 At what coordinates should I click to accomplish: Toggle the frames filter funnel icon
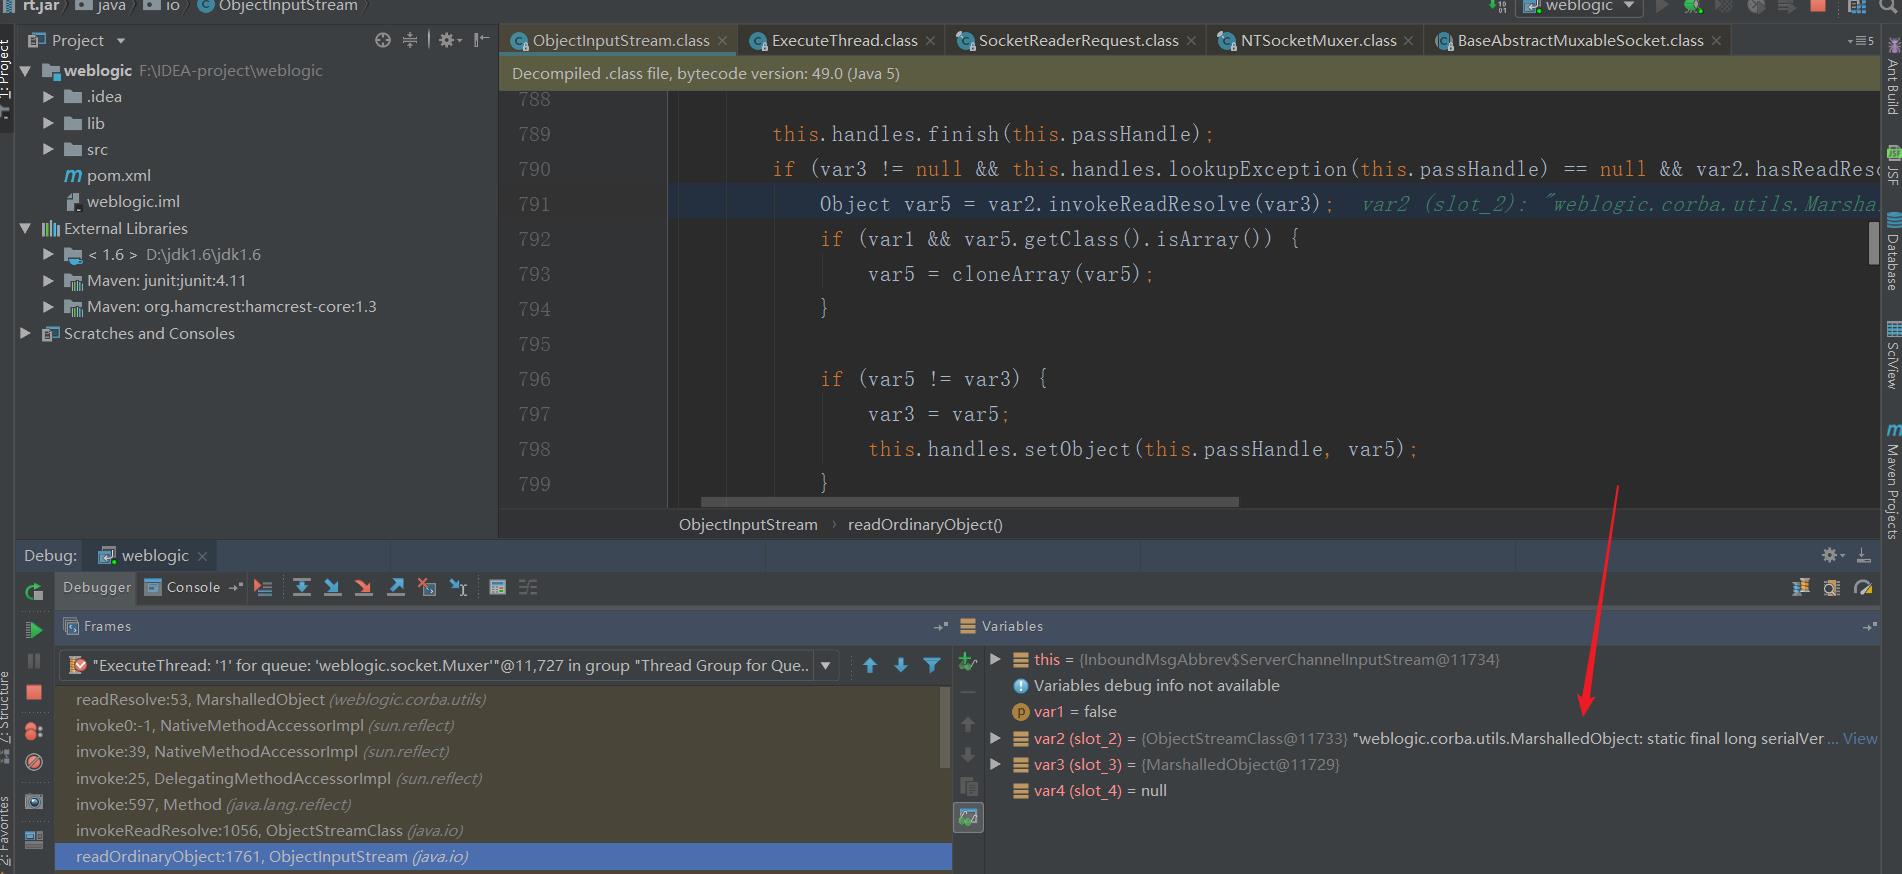[932, 665]
